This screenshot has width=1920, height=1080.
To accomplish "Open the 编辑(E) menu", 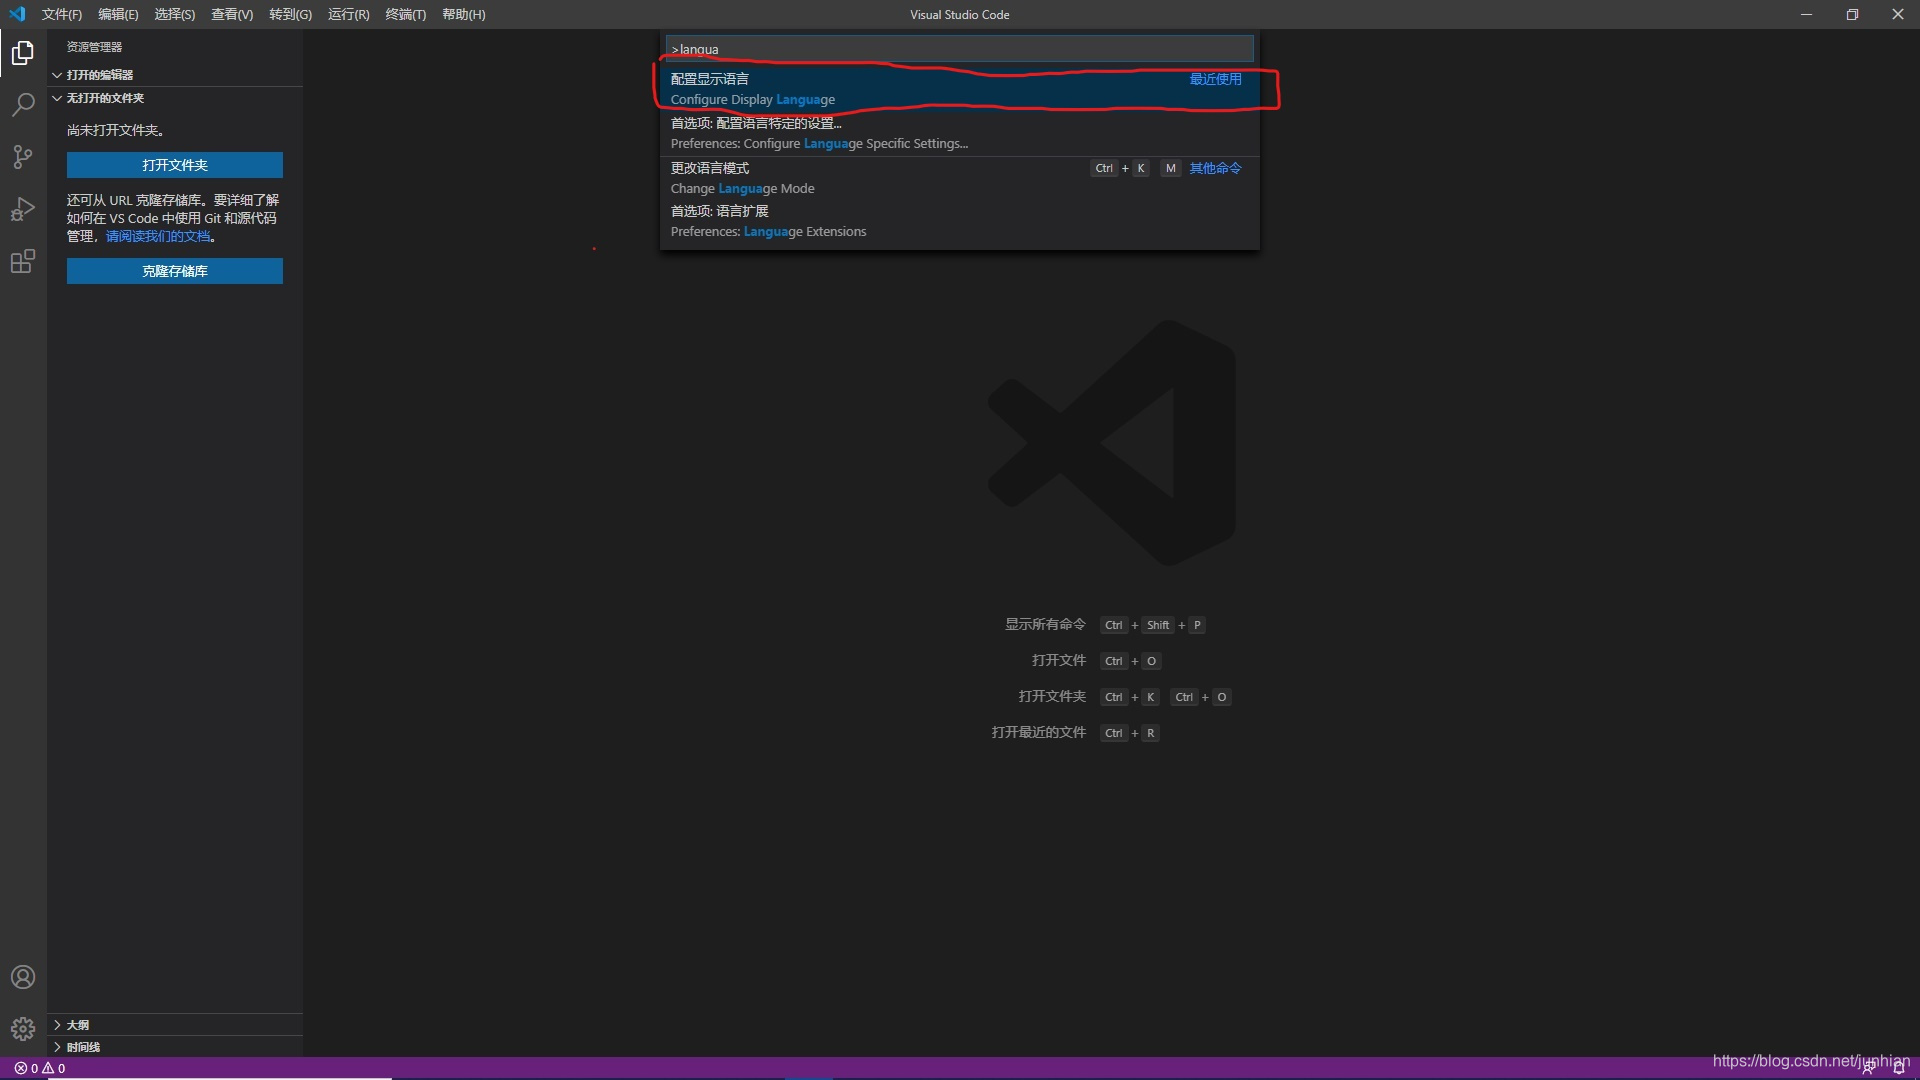I will pos(118,14).
